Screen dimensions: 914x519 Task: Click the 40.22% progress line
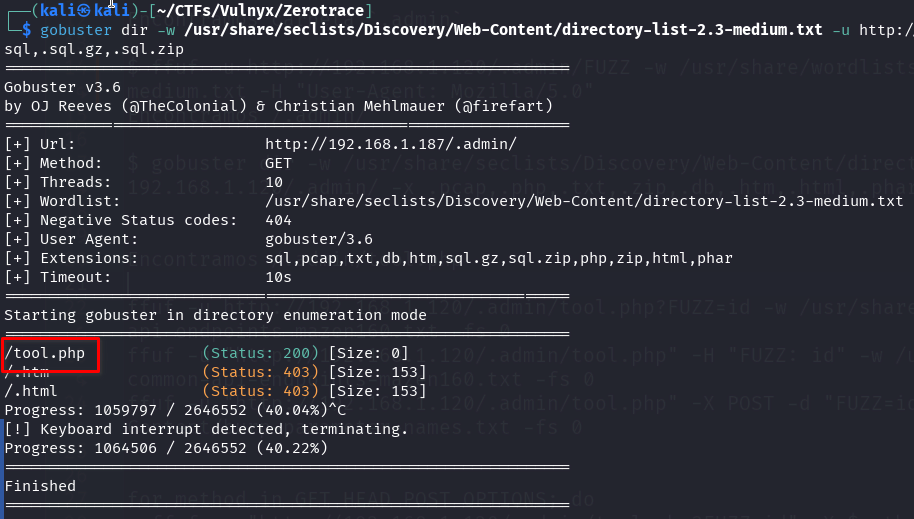pos(166,448)
